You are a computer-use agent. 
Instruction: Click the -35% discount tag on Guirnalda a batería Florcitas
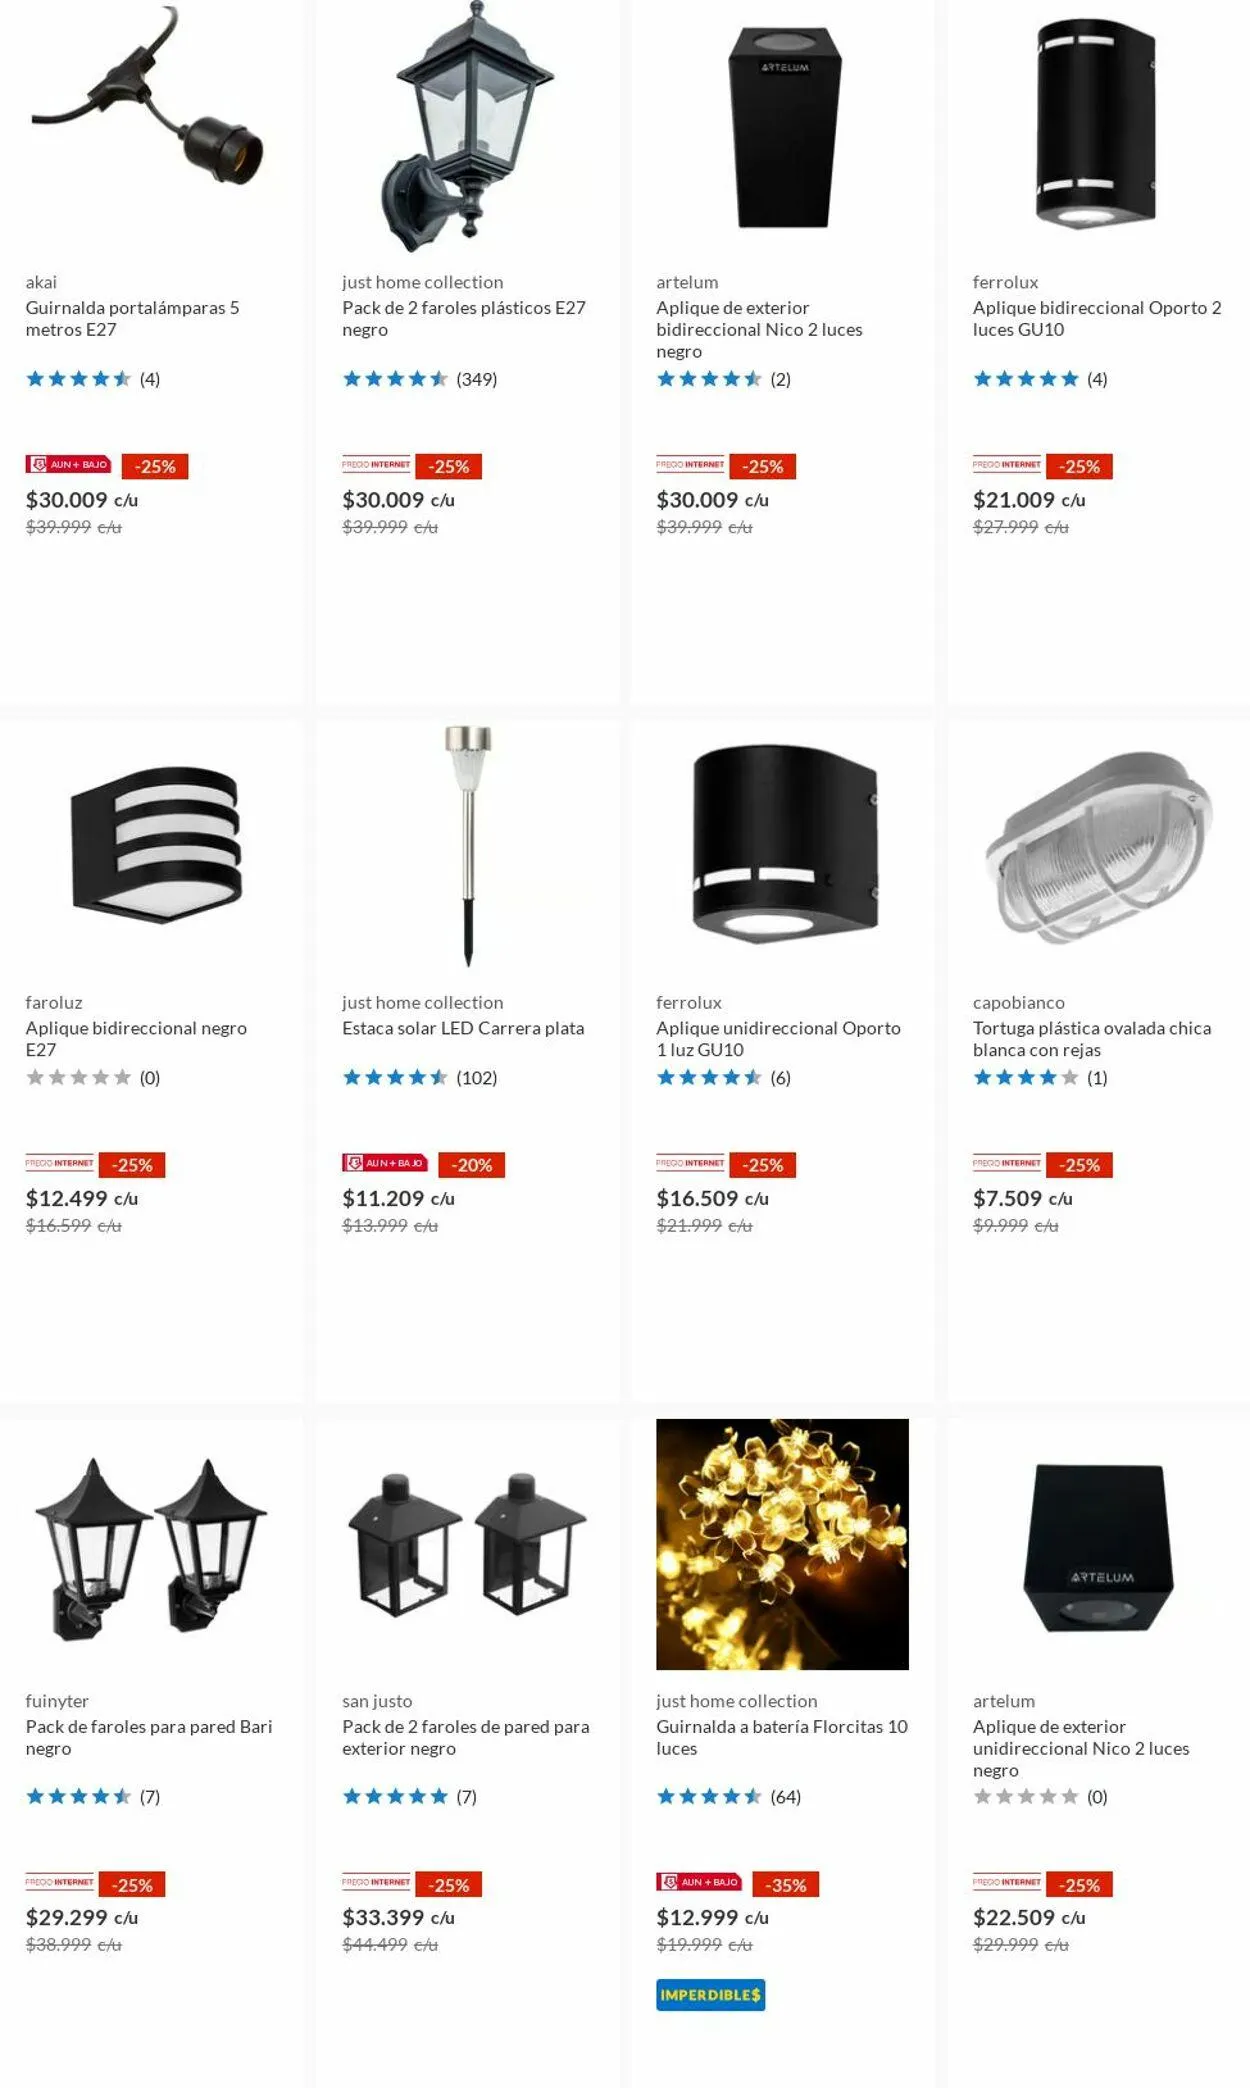(786, 1885)
